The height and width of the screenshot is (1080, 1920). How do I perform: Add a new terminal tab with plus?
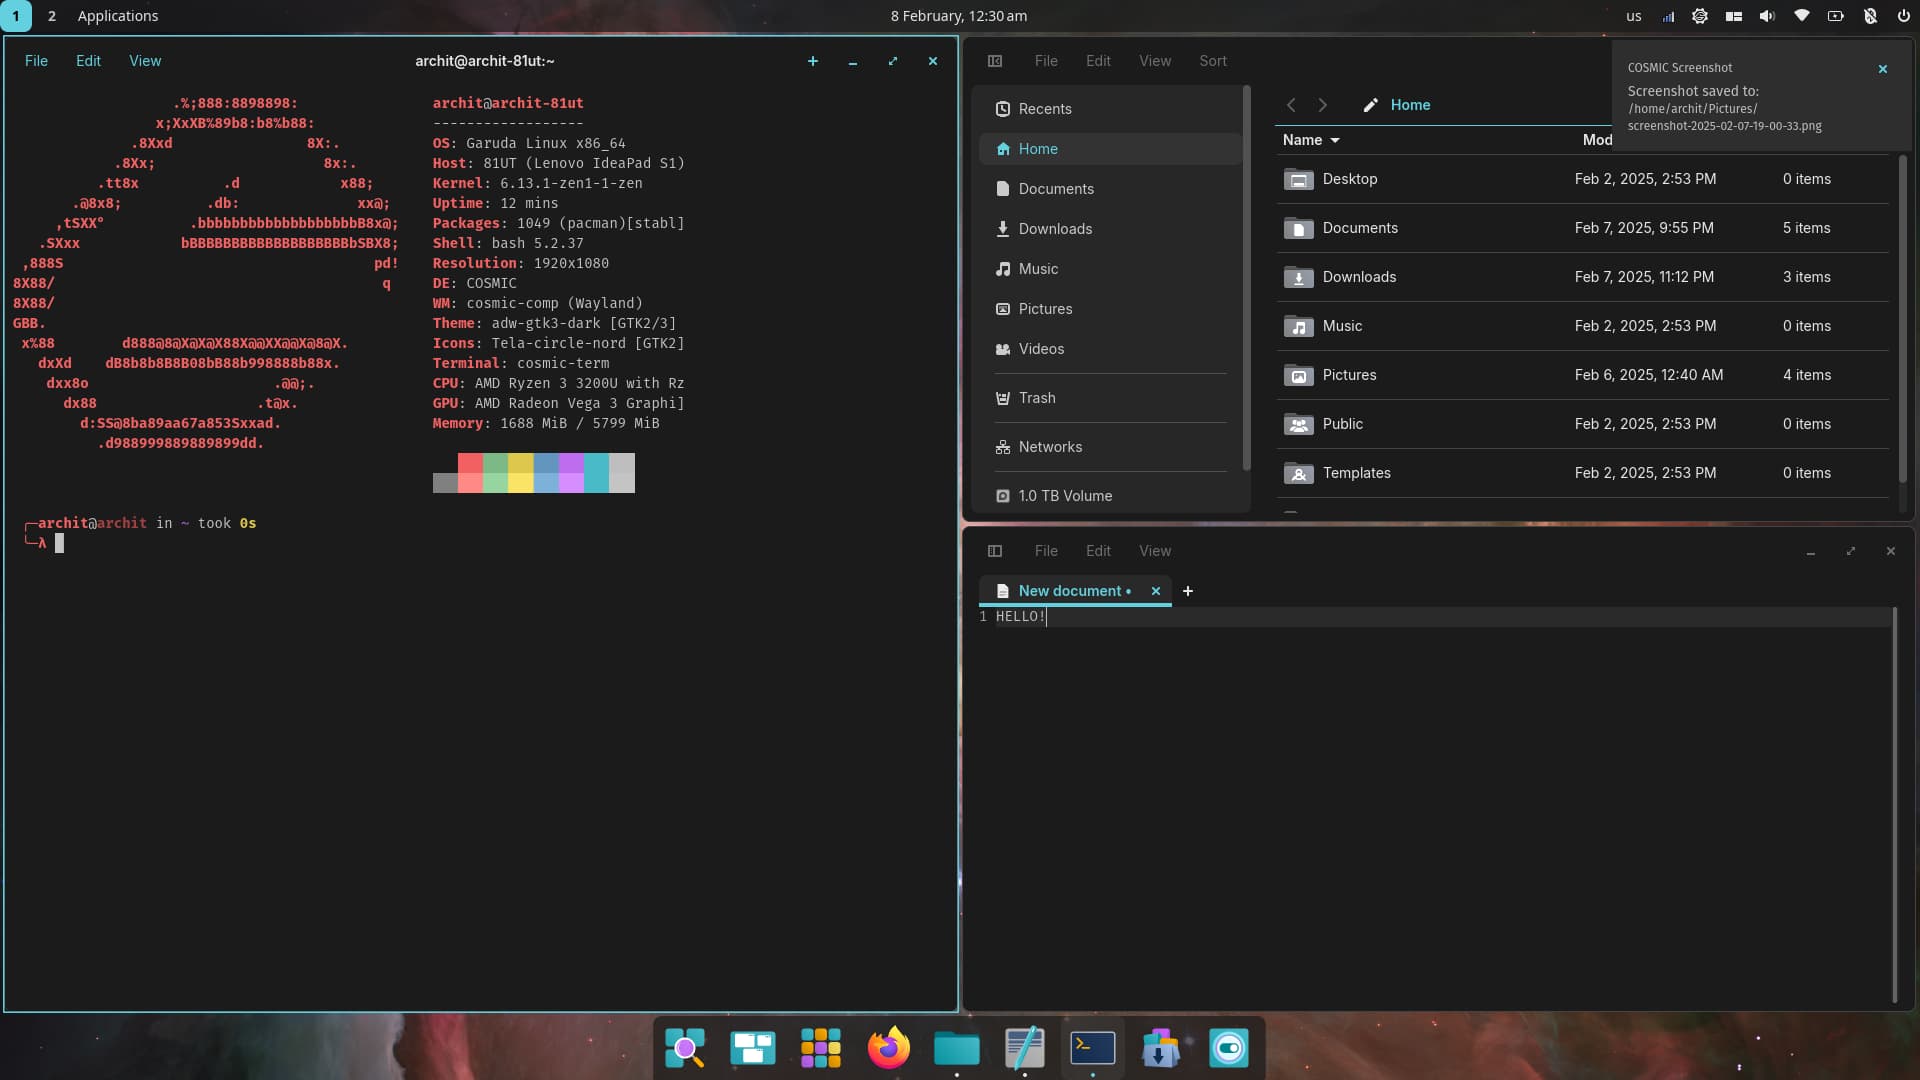pyautogui.click(x=813, y=61)
